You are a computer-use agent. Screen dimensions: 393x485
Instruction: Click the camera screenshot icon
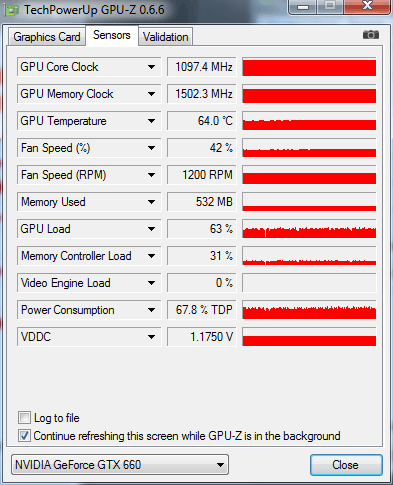pyautogui.click(x=371, y=34)
